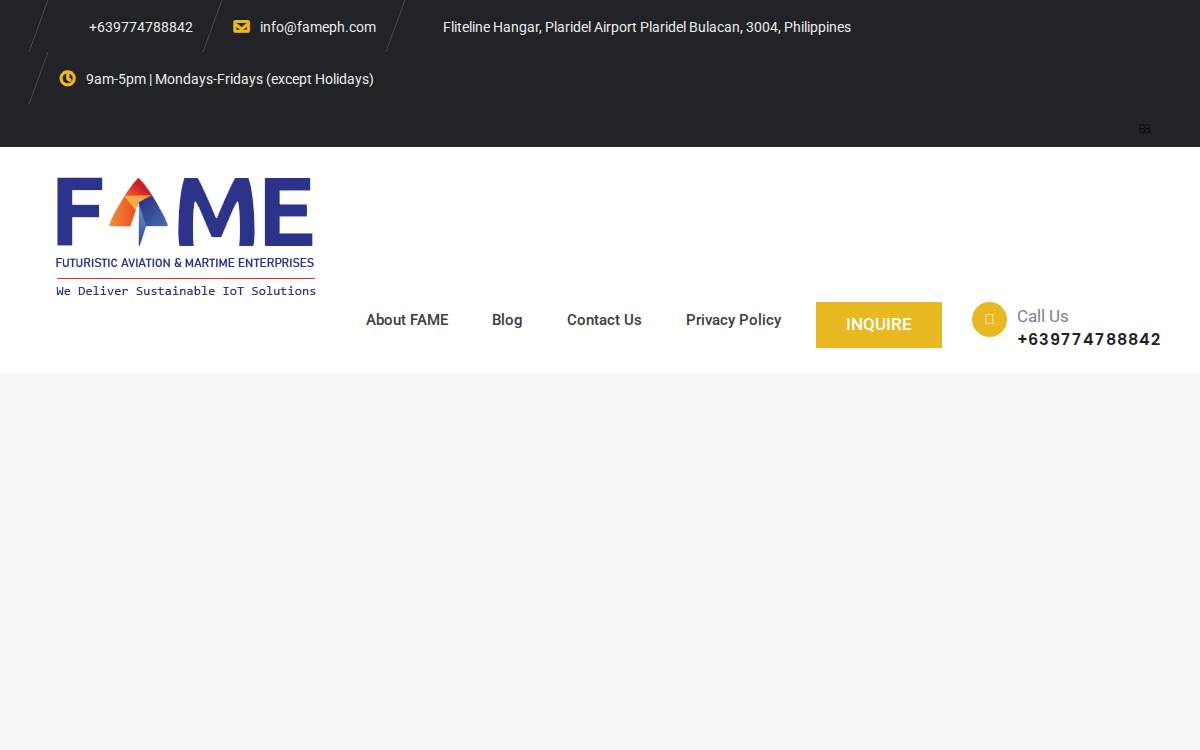This screenshot has width=1200, height=750.
Task: Open the About FAME menu item
Action: click(x=407, y=320)
